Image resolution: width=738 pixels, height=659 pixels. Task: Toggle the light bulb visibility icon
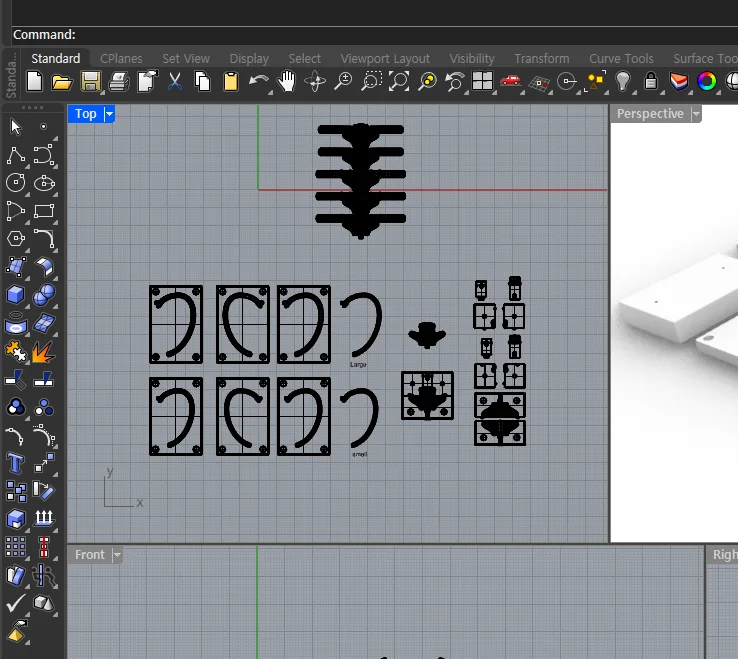pos(623,82)
